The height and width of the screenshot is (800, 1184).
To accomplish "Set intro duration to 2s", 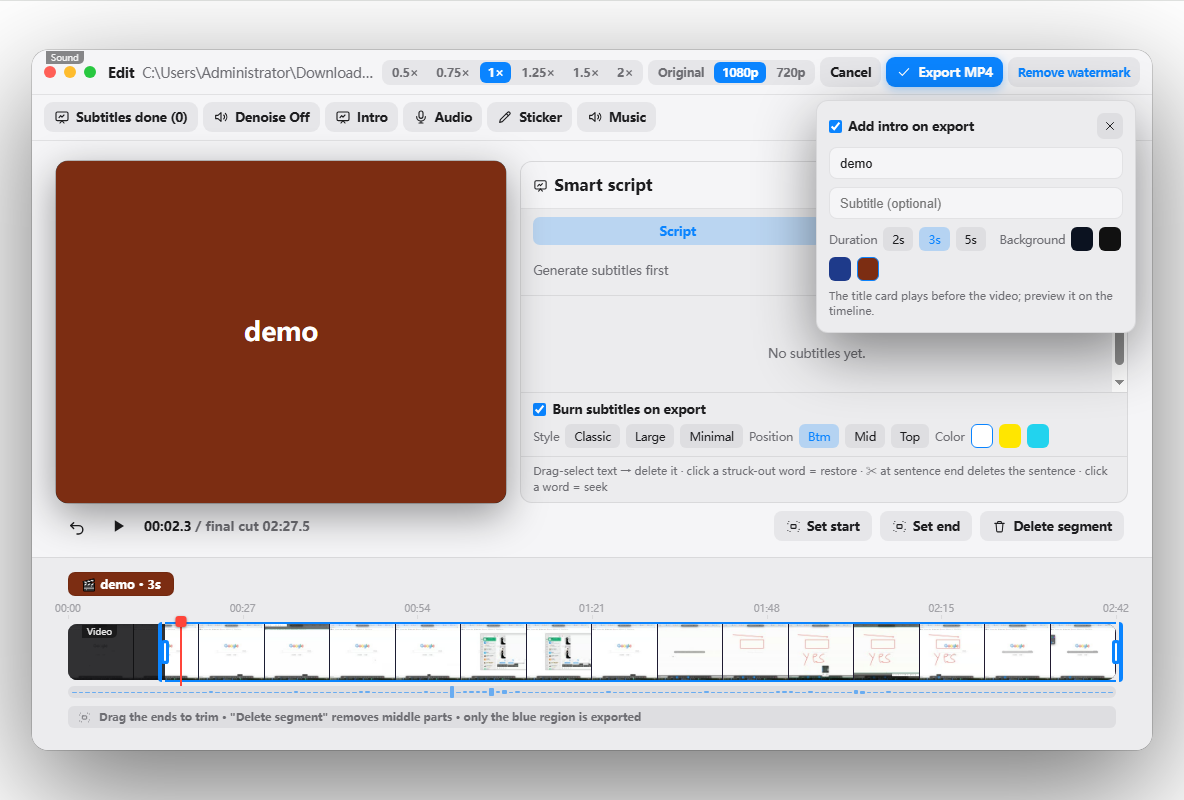I will [x=898, y=239].
